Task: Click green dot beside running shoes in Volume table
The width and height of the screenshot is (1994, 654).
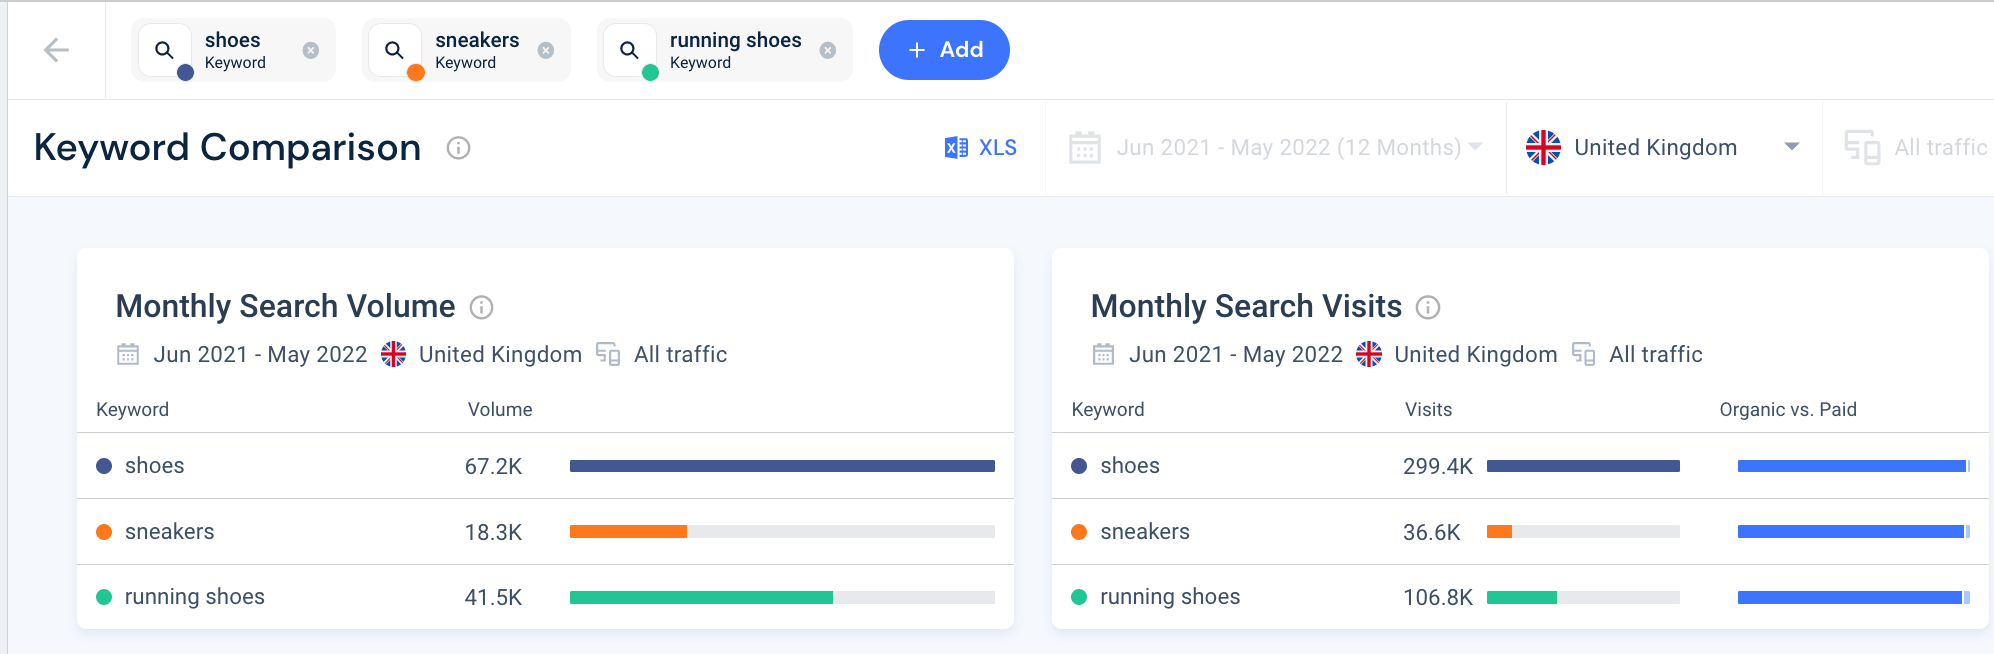Action: click(x=104, y=597)
